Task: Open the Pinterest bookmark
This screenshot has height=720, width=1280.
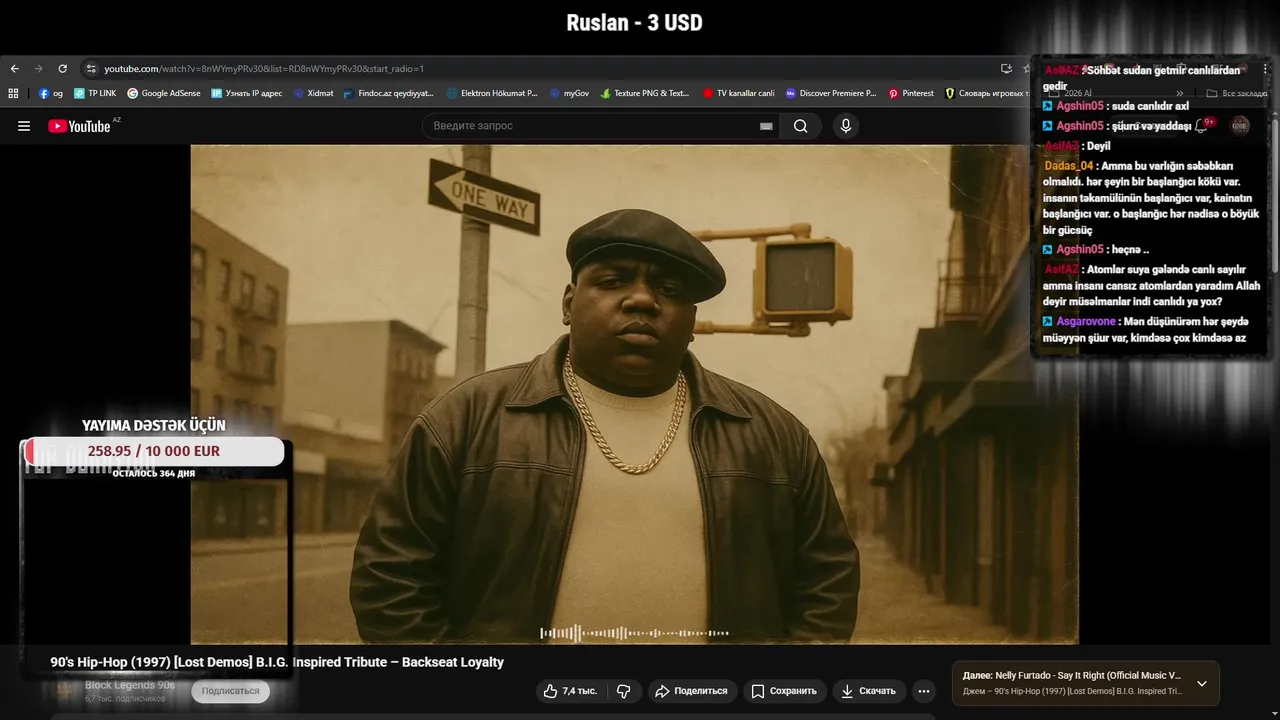Action: tap(911, 93)
